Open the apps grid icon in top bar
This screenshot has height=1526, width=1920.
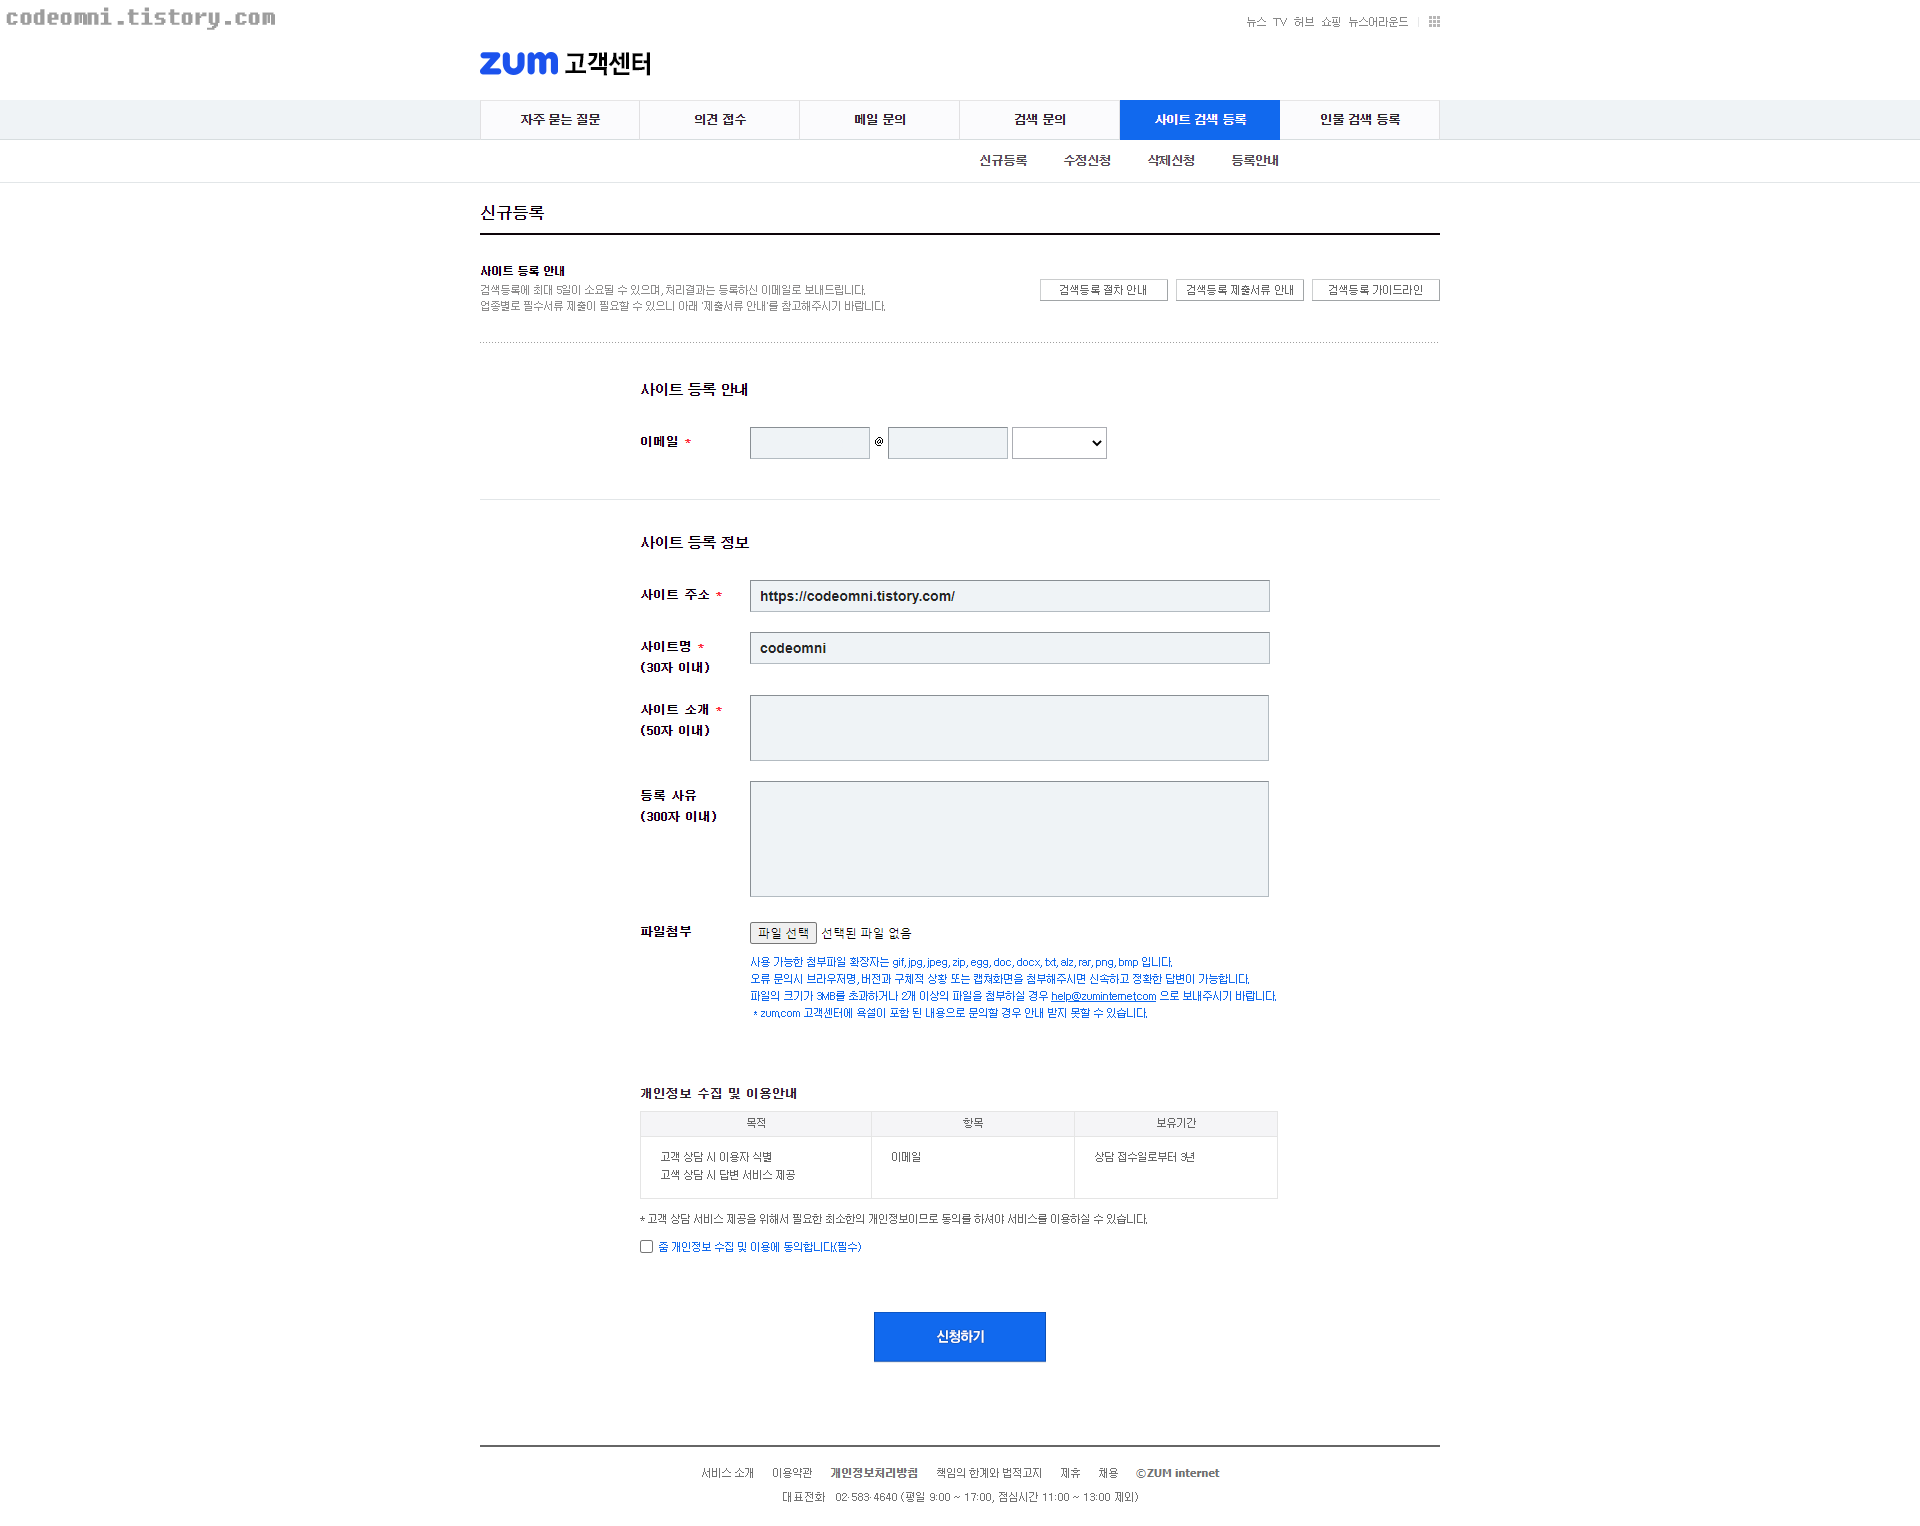coord(1434,22)
